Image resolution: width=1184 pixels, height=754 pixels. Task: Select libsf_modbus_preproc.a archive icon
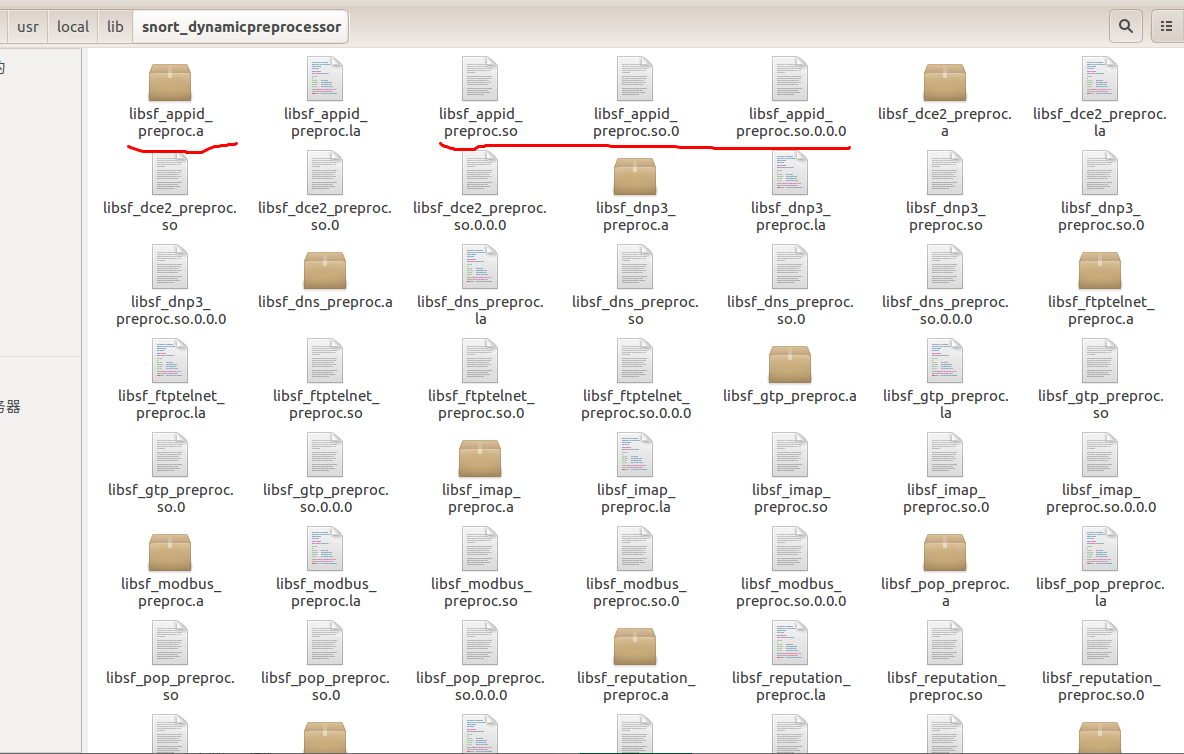pos(170,552)
